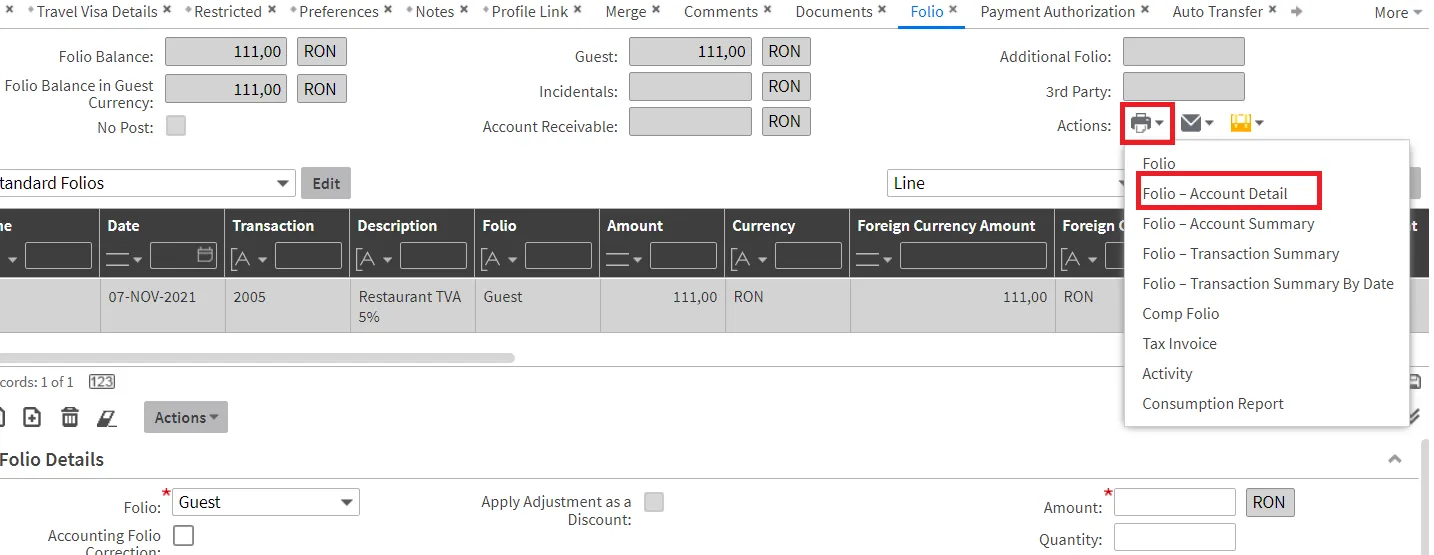Close the Preferences tab
The height and width of the screenshot is (555, 1434).
[388, 10]
